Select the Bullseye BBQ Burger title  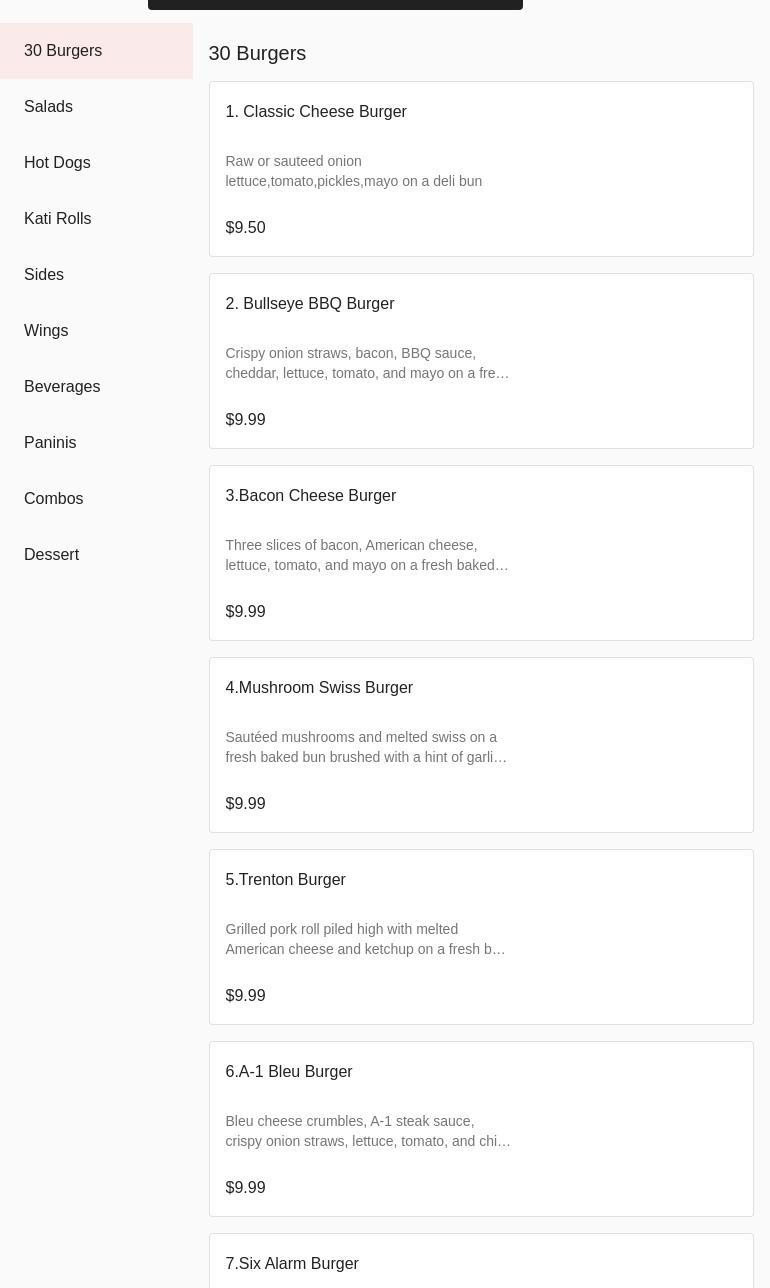tap(310, 304)
